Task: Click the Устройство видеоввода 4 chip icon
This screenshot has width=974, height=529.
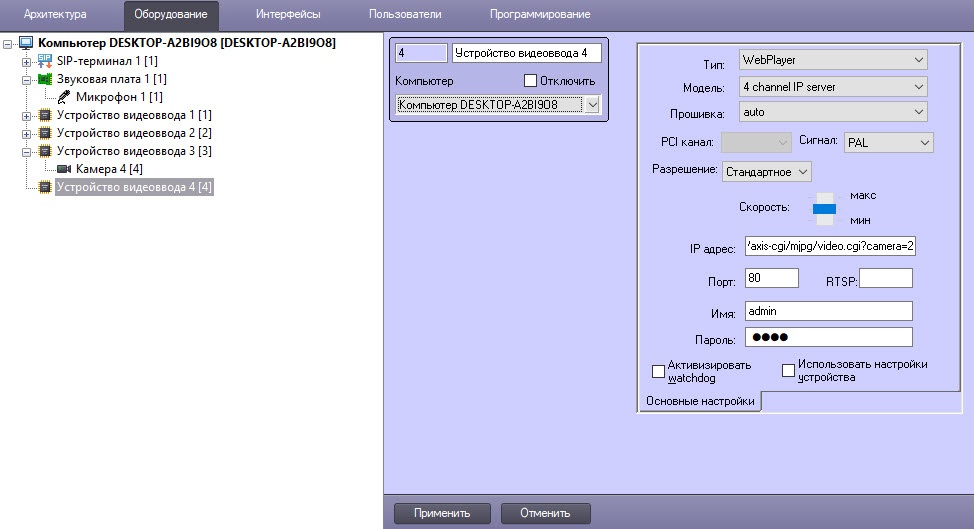Action: pos(44,187)
